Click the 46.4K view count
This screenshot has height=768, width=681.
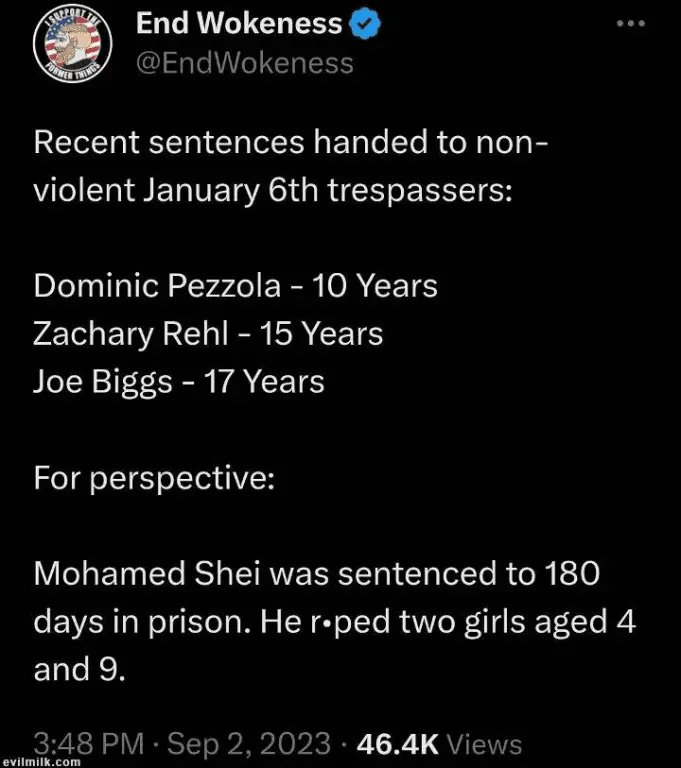point(397,743)
